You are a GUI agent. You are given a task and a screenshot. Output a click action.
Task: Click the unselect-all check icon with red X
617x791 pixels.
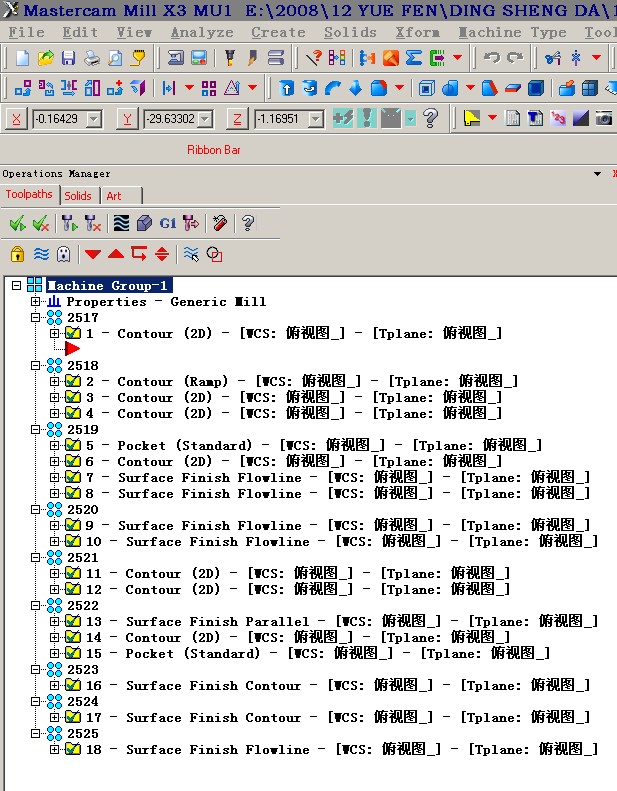tap(40, 223)
